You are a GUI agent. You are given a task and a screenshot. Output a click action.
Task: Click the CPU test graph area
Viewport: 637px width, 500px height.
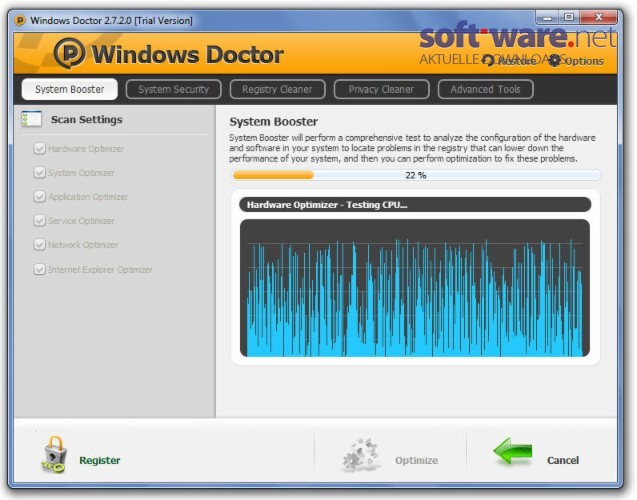click(415, 288)
